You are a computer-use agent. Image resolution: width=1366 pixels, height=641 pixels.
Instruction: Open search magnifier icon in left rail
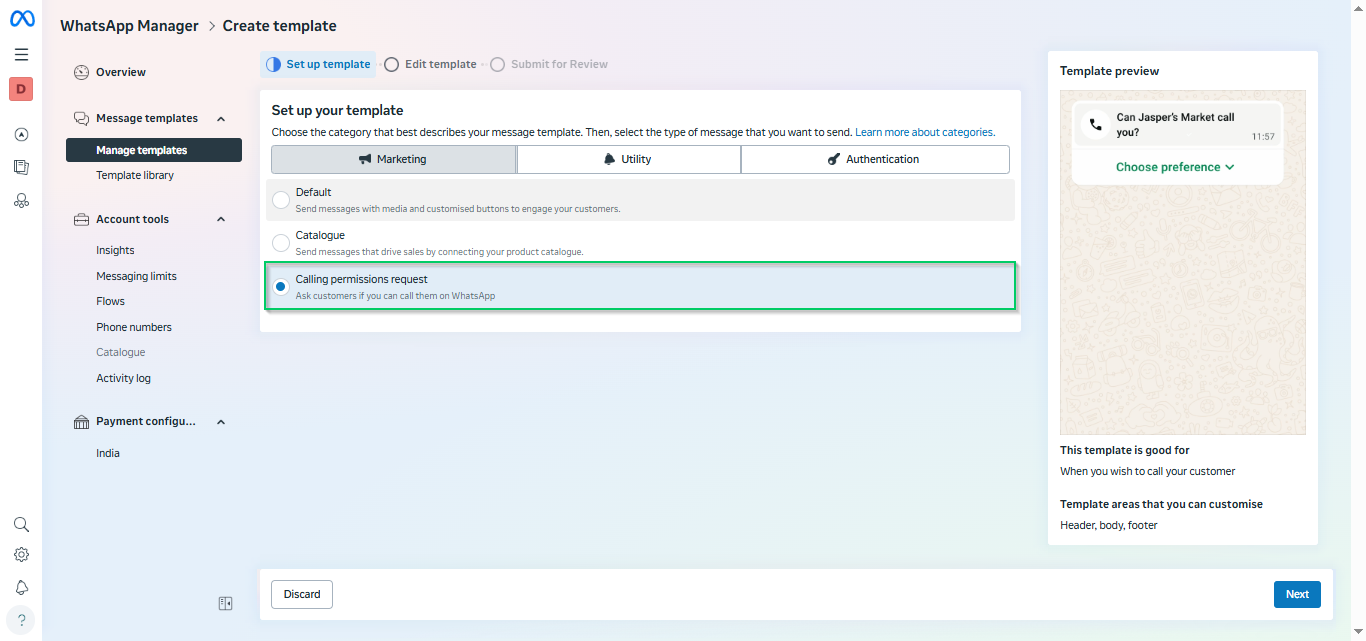click(x=21, y=524)
